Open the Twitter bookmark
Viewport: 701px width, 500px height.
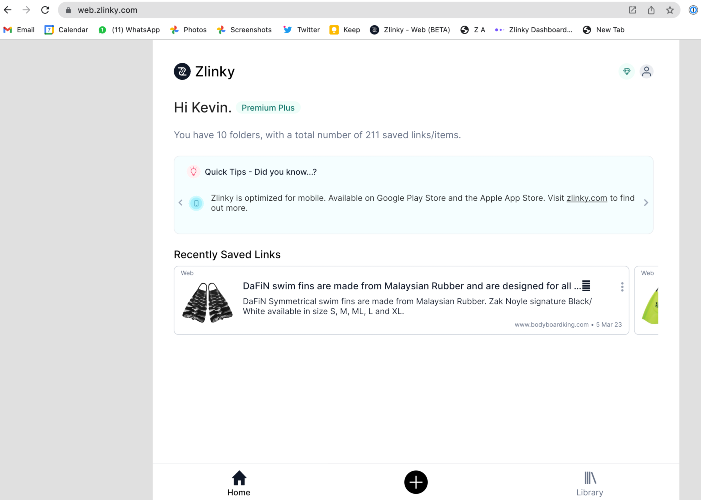pyautogui.click(x=302, y=30)
